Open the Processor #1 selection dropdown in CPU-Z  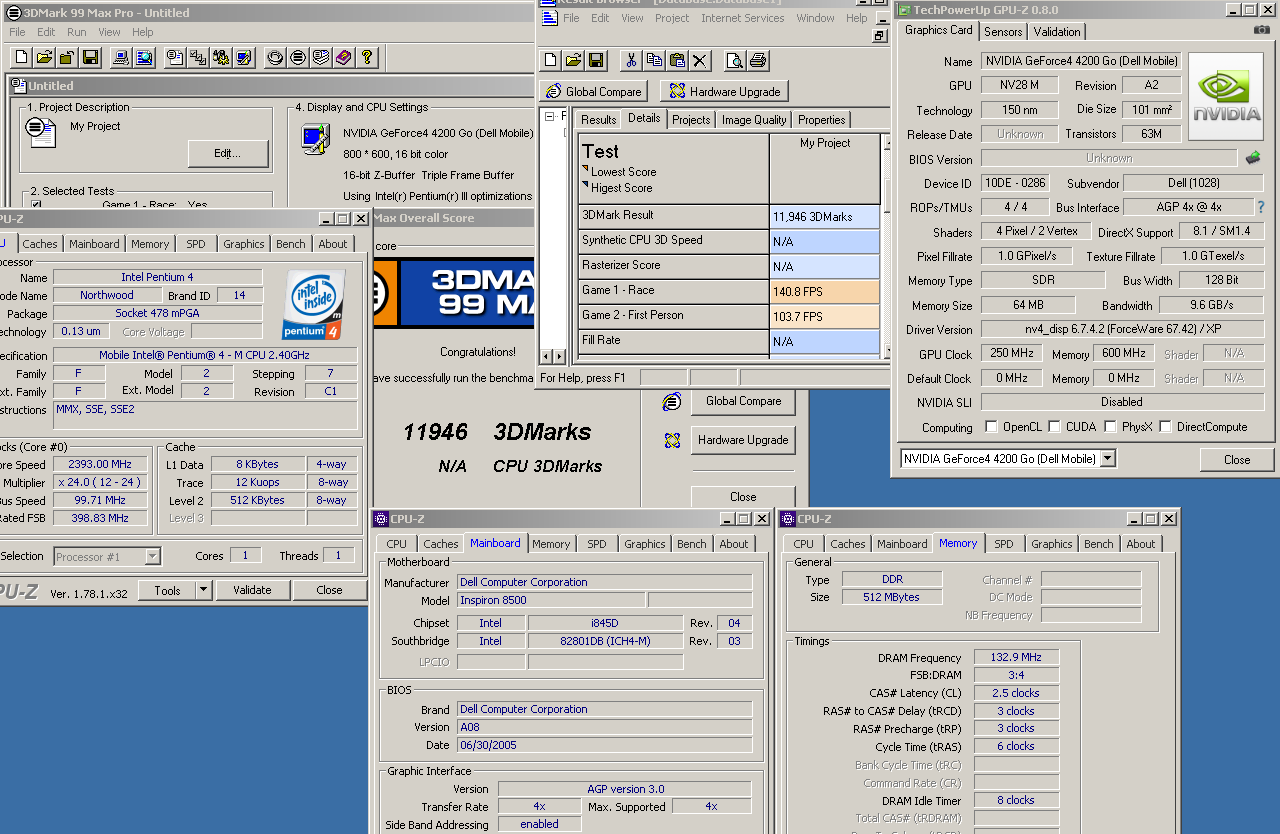[x=153, y=556]
